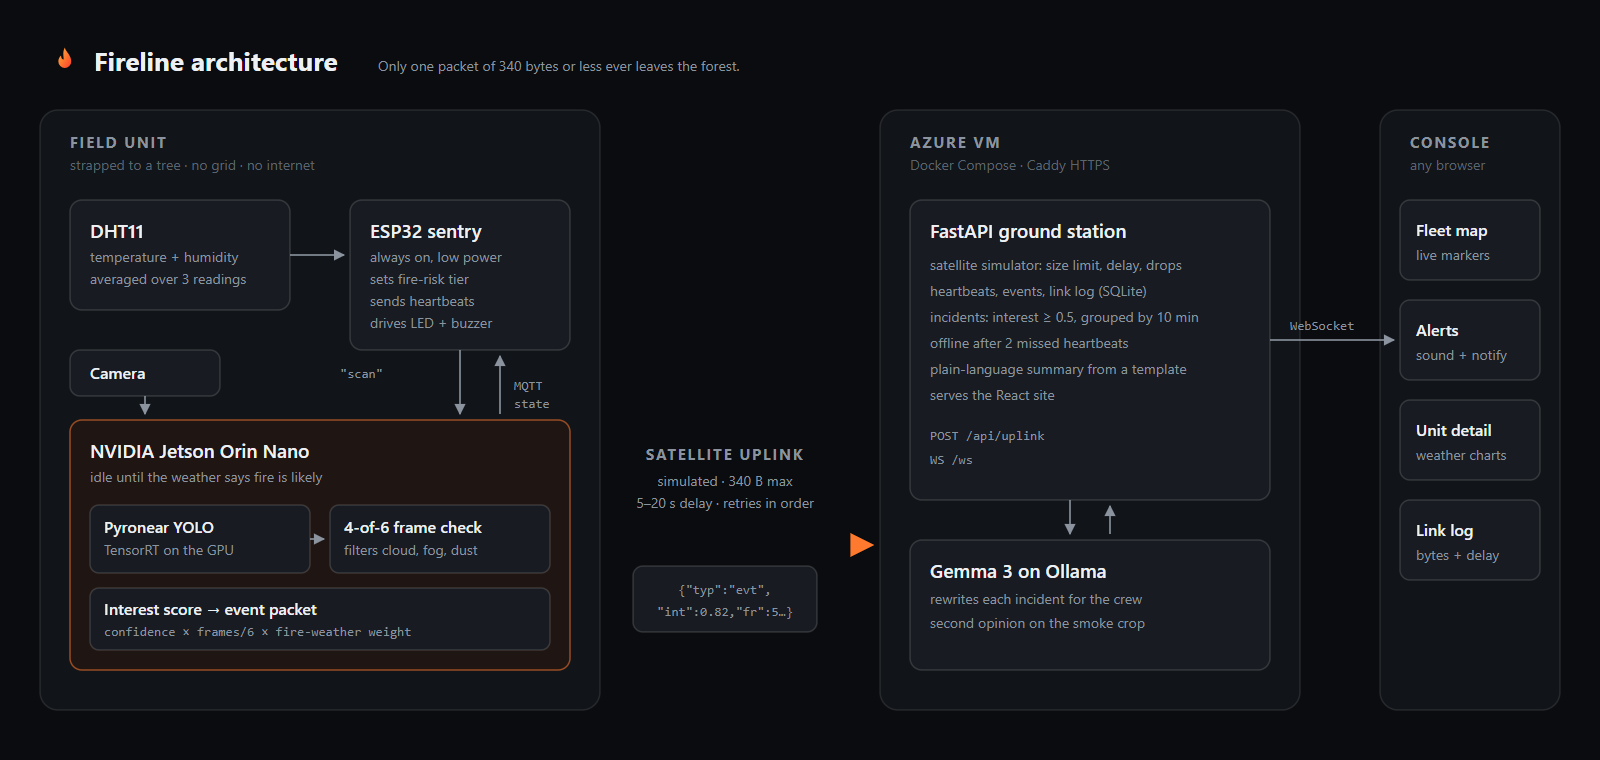
Task: Click the MQTT state label
Action: [531, 395]
